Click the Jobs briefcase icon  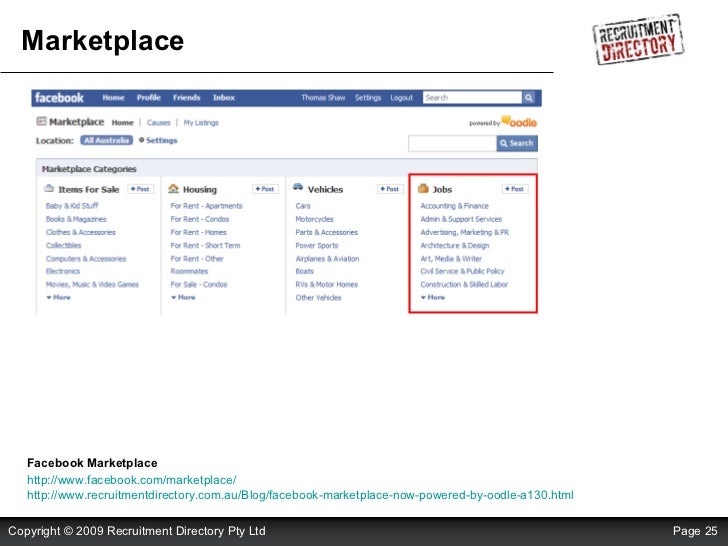click(423, 188)
